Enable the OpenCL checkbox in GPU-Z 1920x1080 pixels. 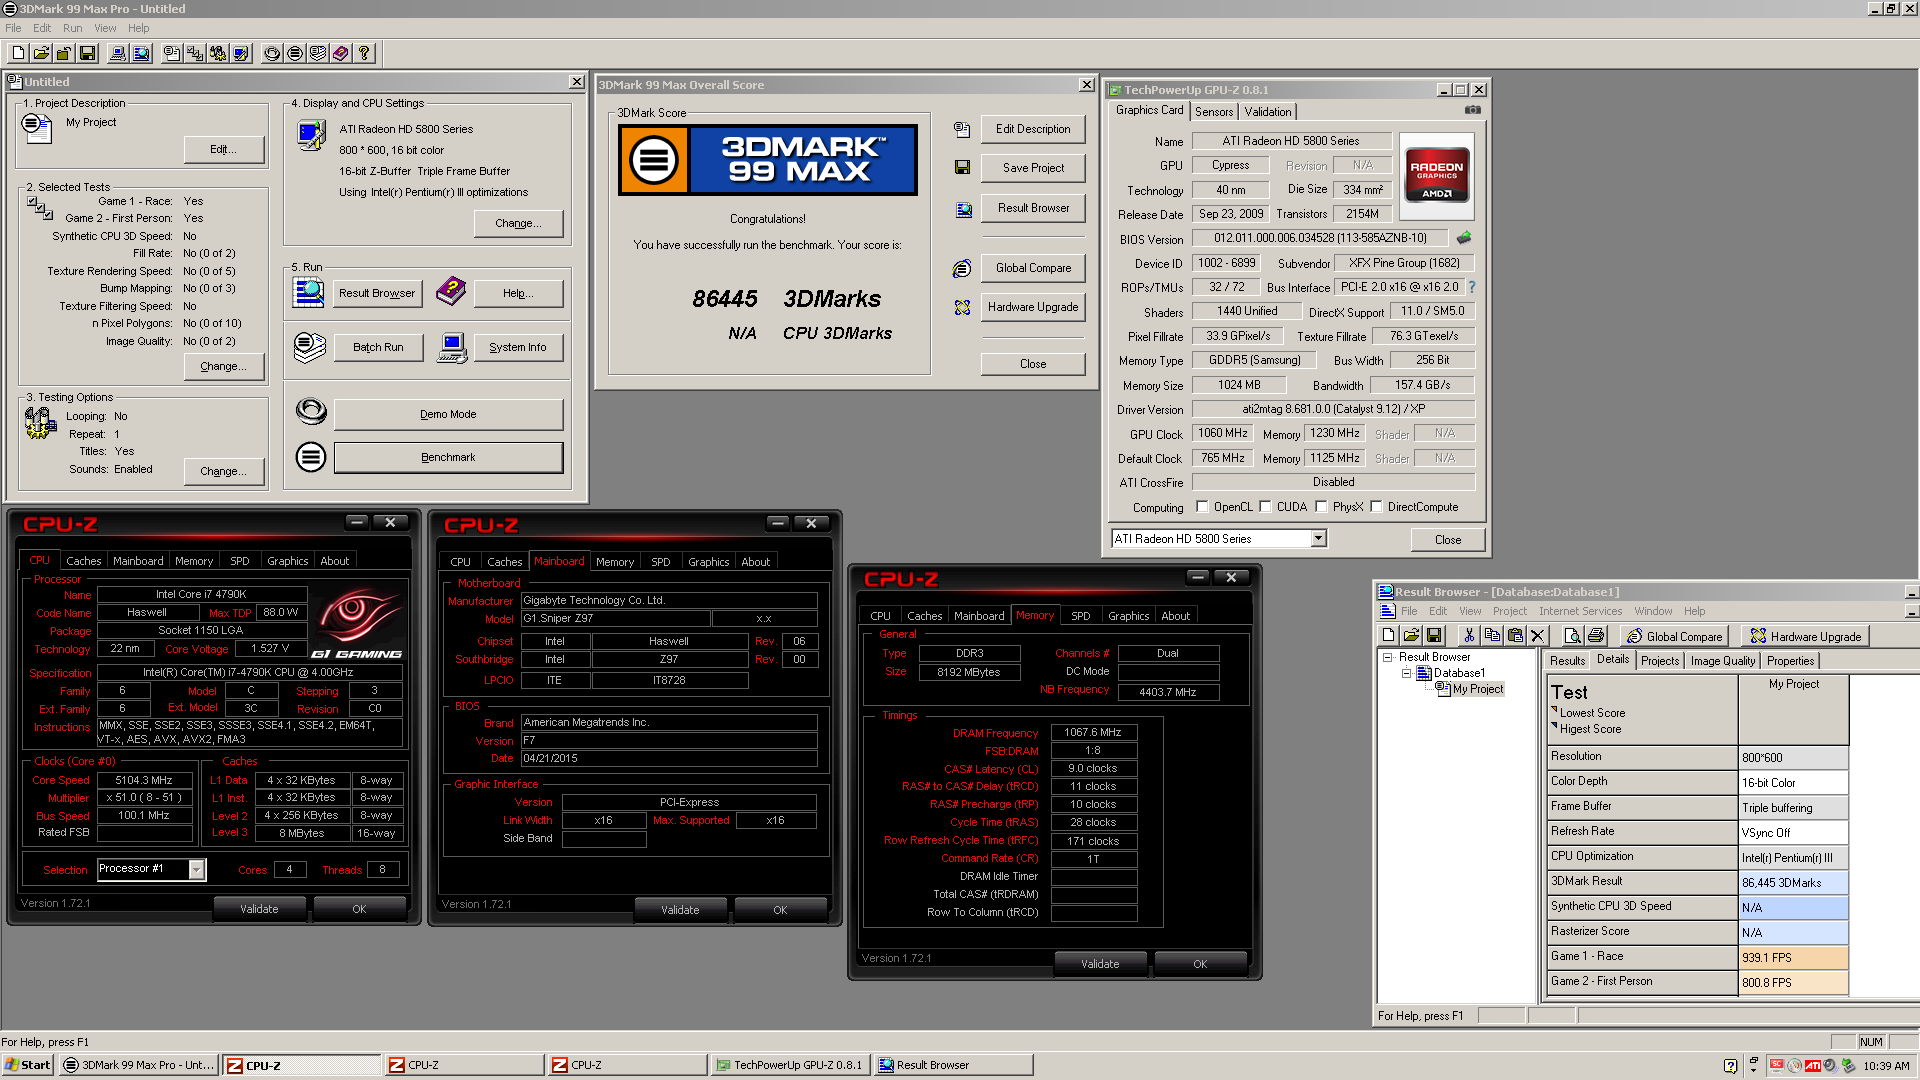click(1203, 507)
